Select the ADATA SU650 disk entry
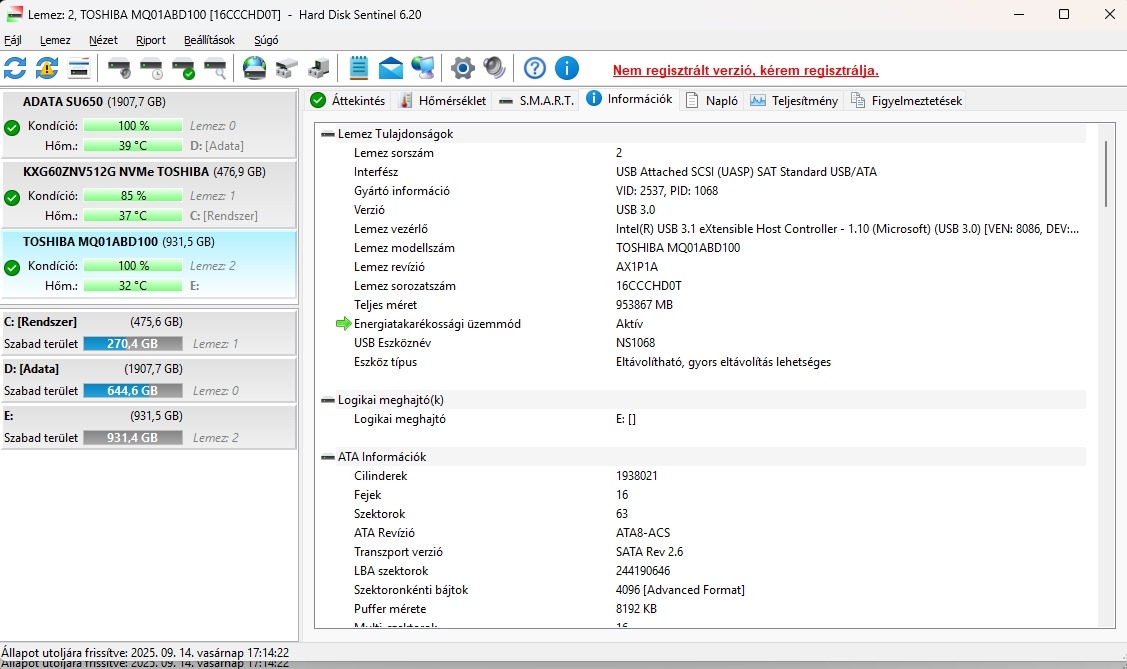The height and width of the screenshot is (669, 1127). click(149, 124)
